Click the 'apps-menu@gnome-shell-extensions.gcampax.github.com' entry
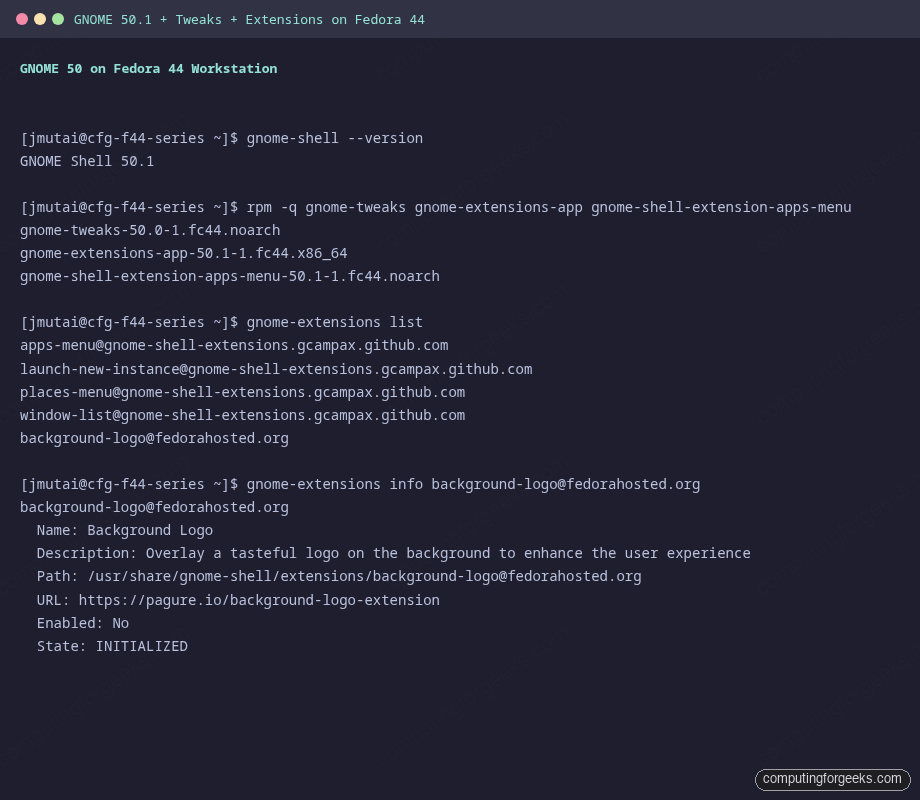Image resolution: width=920 pixels, height=800 pixels. pyautogui.click(x=234, y=346)
